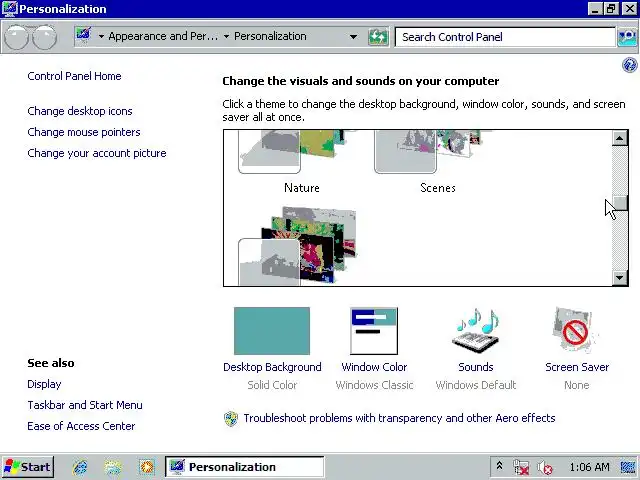
Task: Click the Show desktop tray icon
Action: coord(629,467)
